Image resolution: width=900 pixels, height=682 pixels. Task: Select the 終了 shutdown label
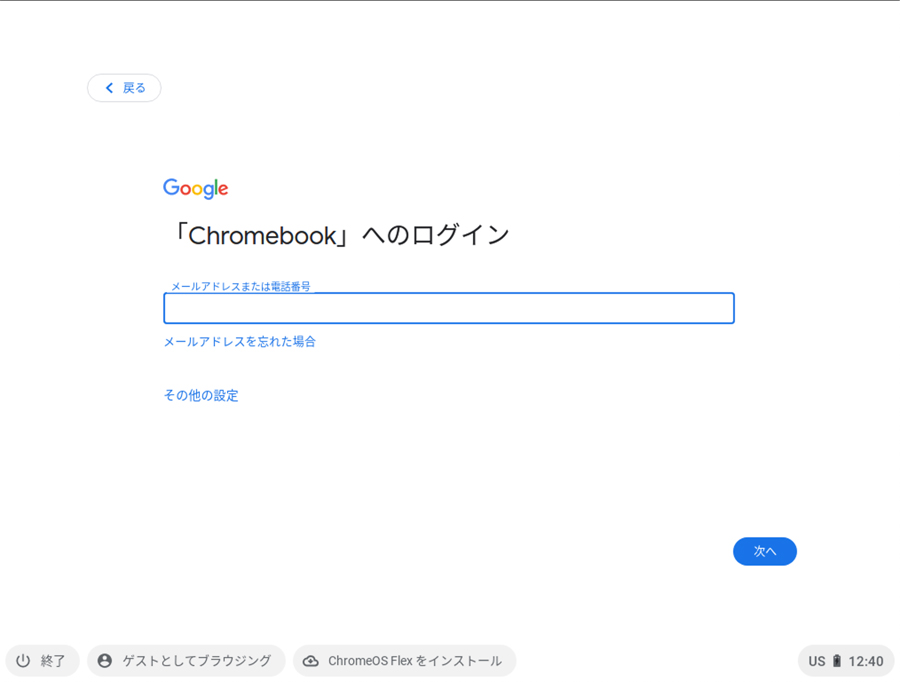[53, 661]
